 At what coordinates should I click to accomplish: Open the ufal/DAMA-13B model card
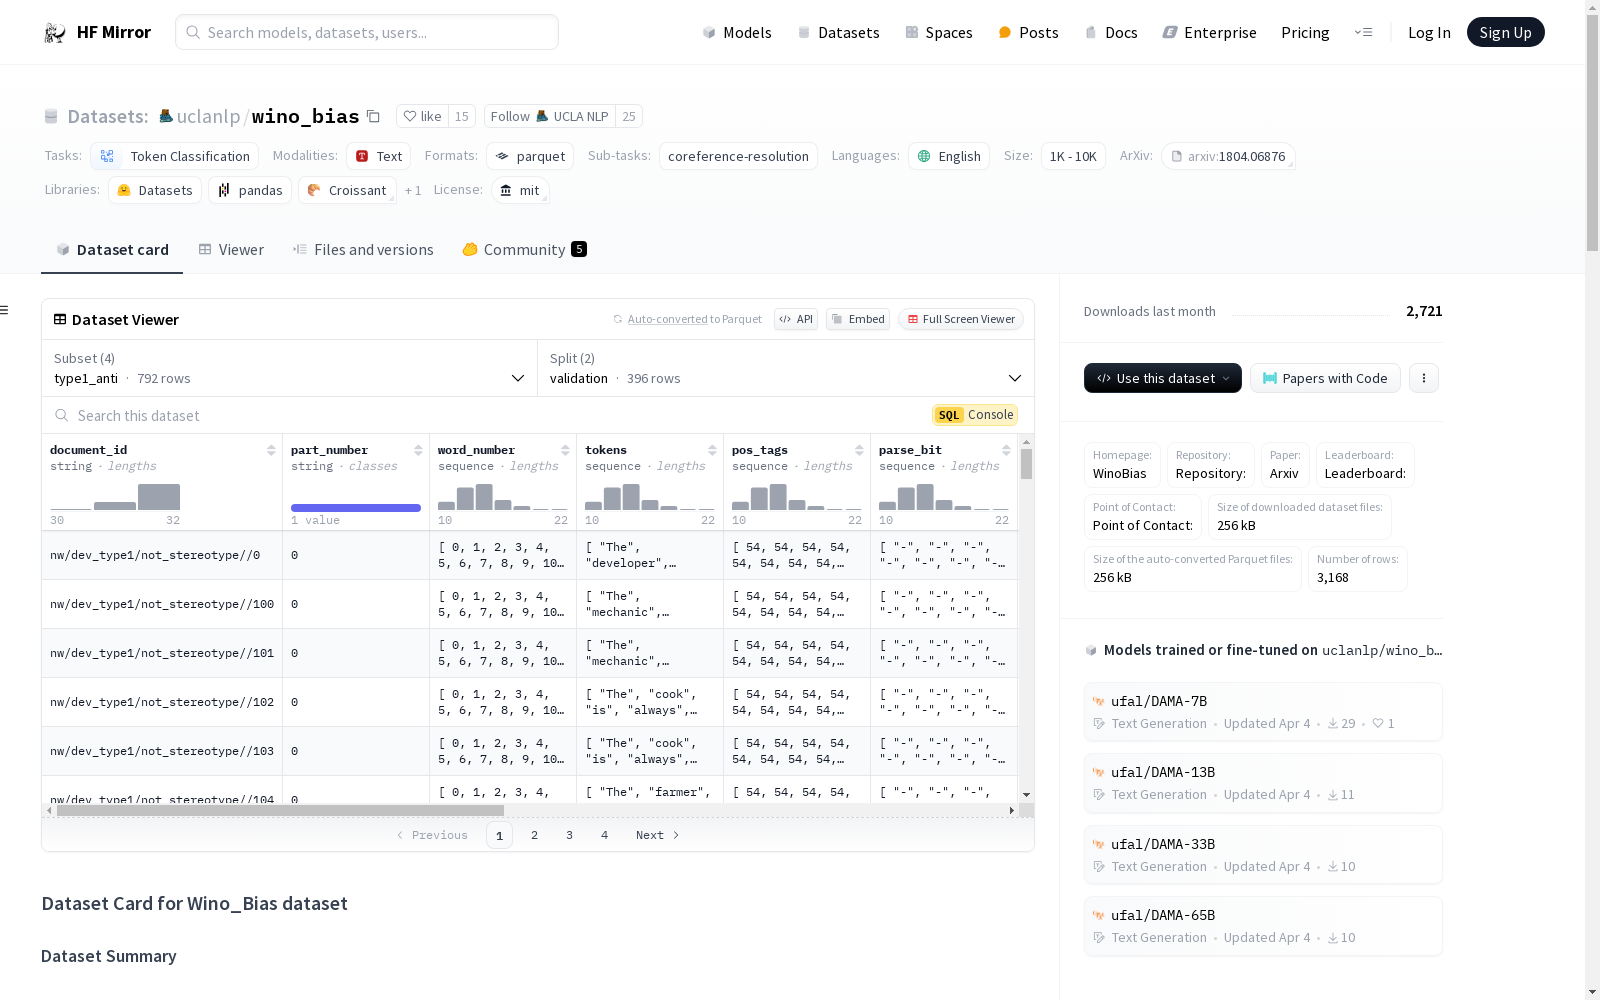pos(1263,783)
